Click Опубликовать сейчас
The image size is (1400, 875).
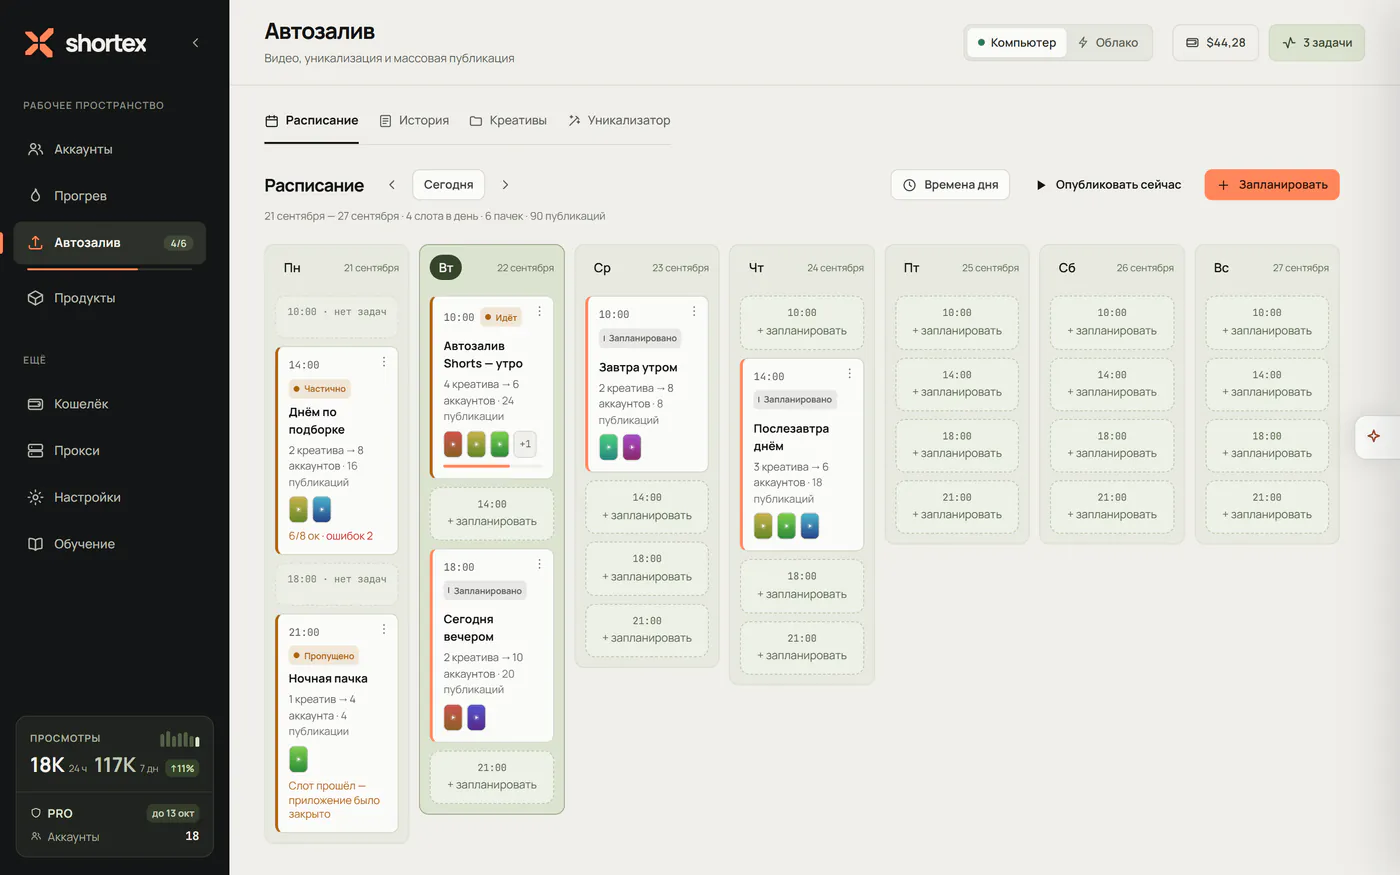[x=1107, y=185]
